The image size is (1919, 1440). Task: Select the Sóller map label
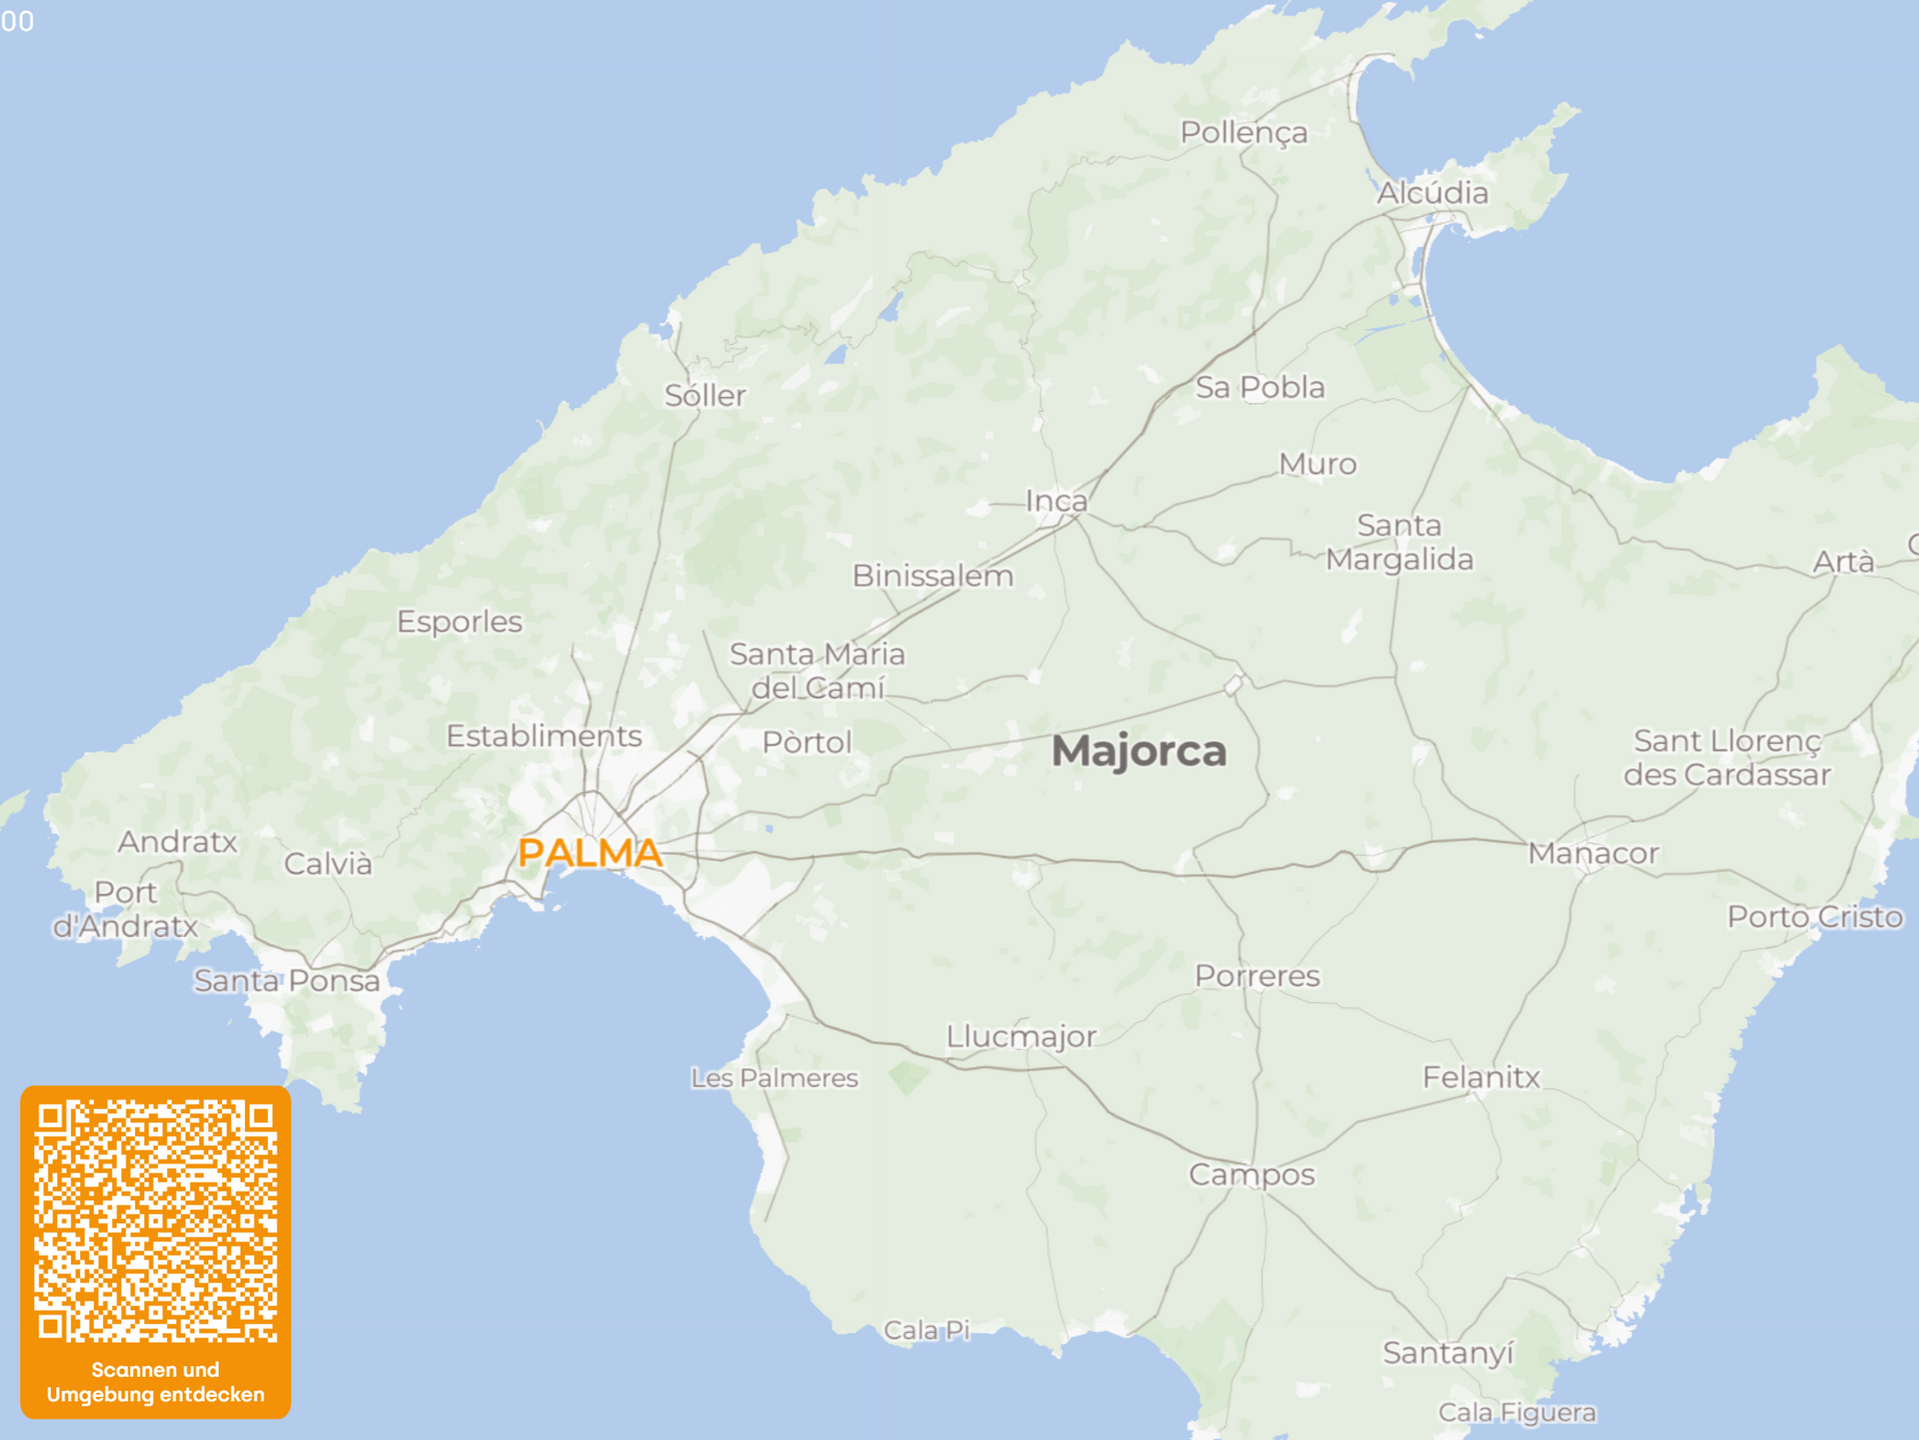pos(705,396)
